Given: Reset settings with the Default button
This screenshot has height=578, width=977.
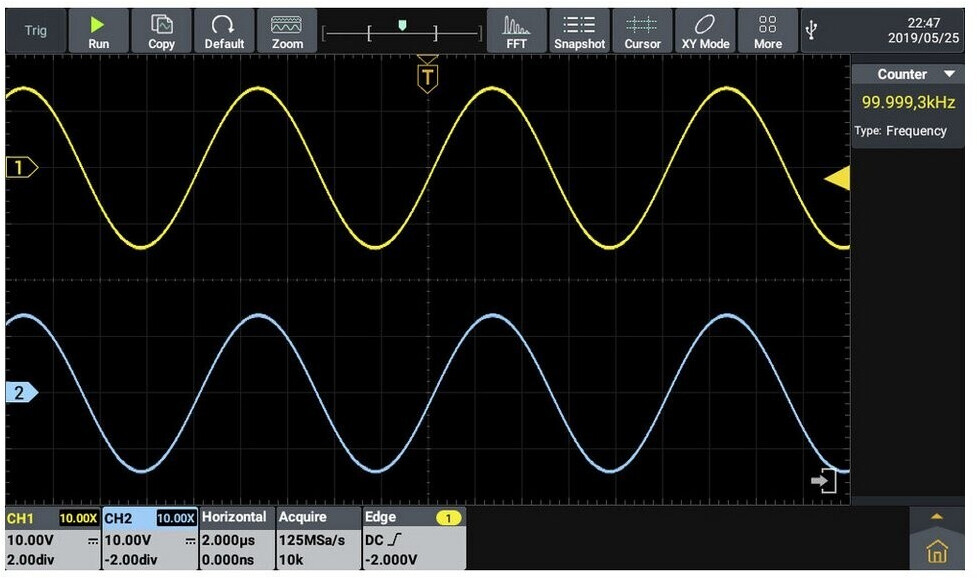Looking at the screenshot, I should click(x=224, y=30).
